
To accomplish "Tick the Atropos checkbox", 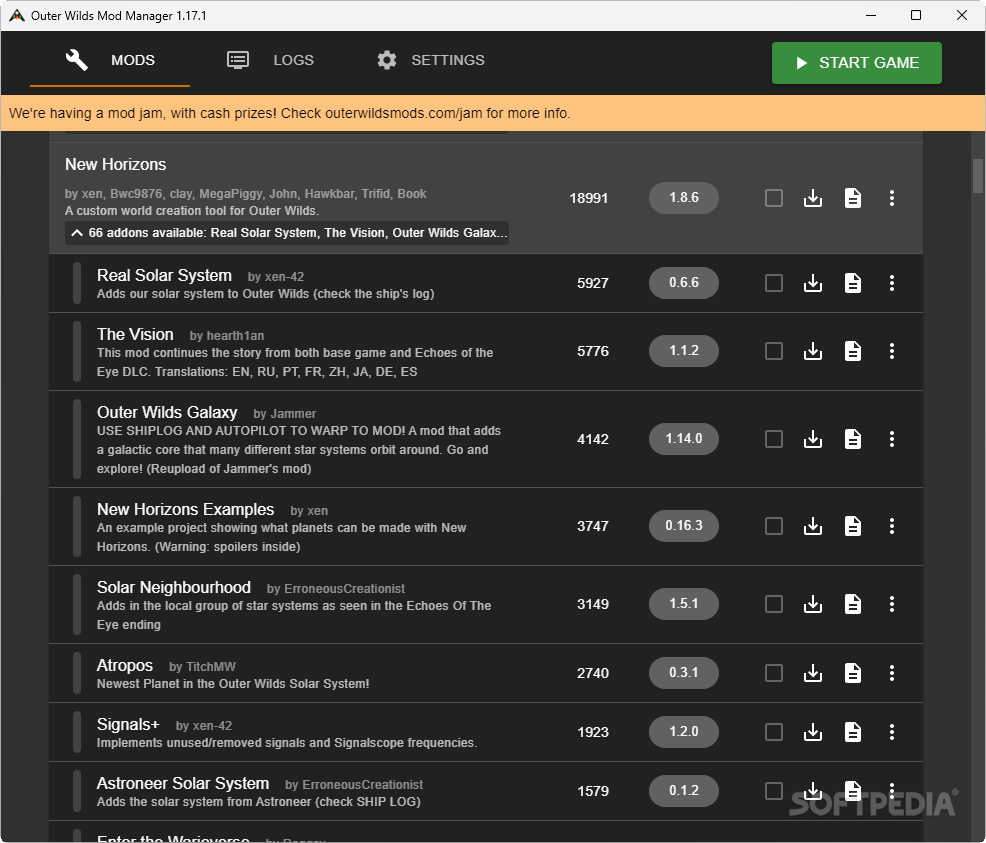I will pyautogui.click(x=773, y=673).
